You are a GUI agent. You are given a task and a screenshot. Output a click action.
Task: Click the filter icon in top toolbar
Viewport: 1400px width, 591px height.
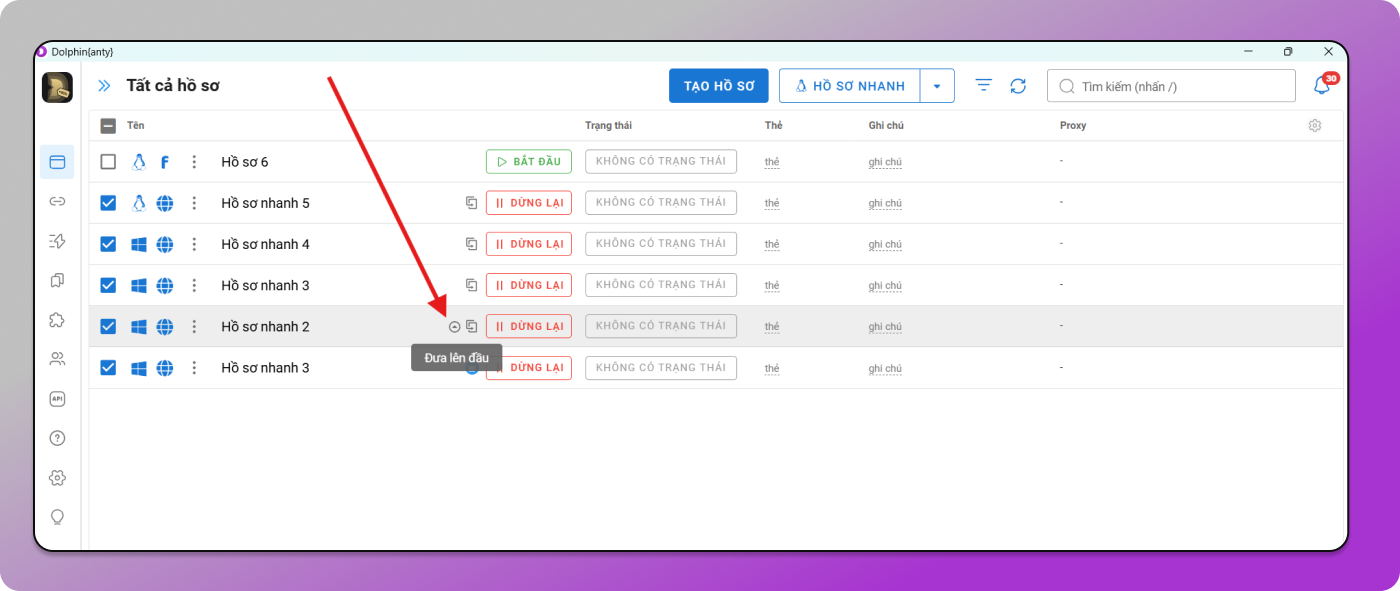pos(983,86)
